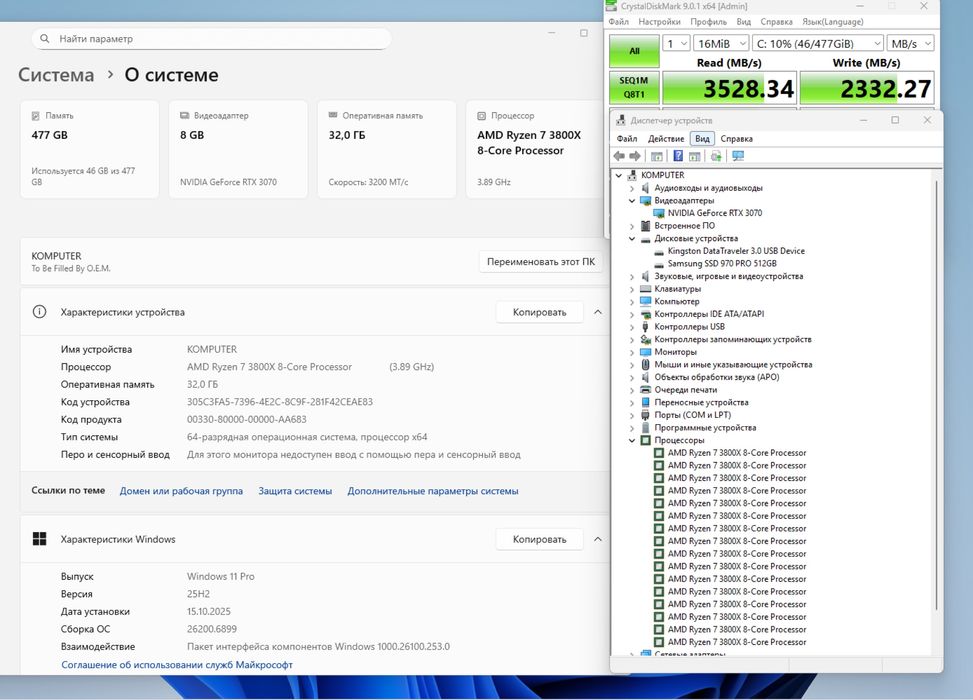Screen dimensions: 973x700
Task: Open Действие menu in Device Manager
Action: coord(666,138)
